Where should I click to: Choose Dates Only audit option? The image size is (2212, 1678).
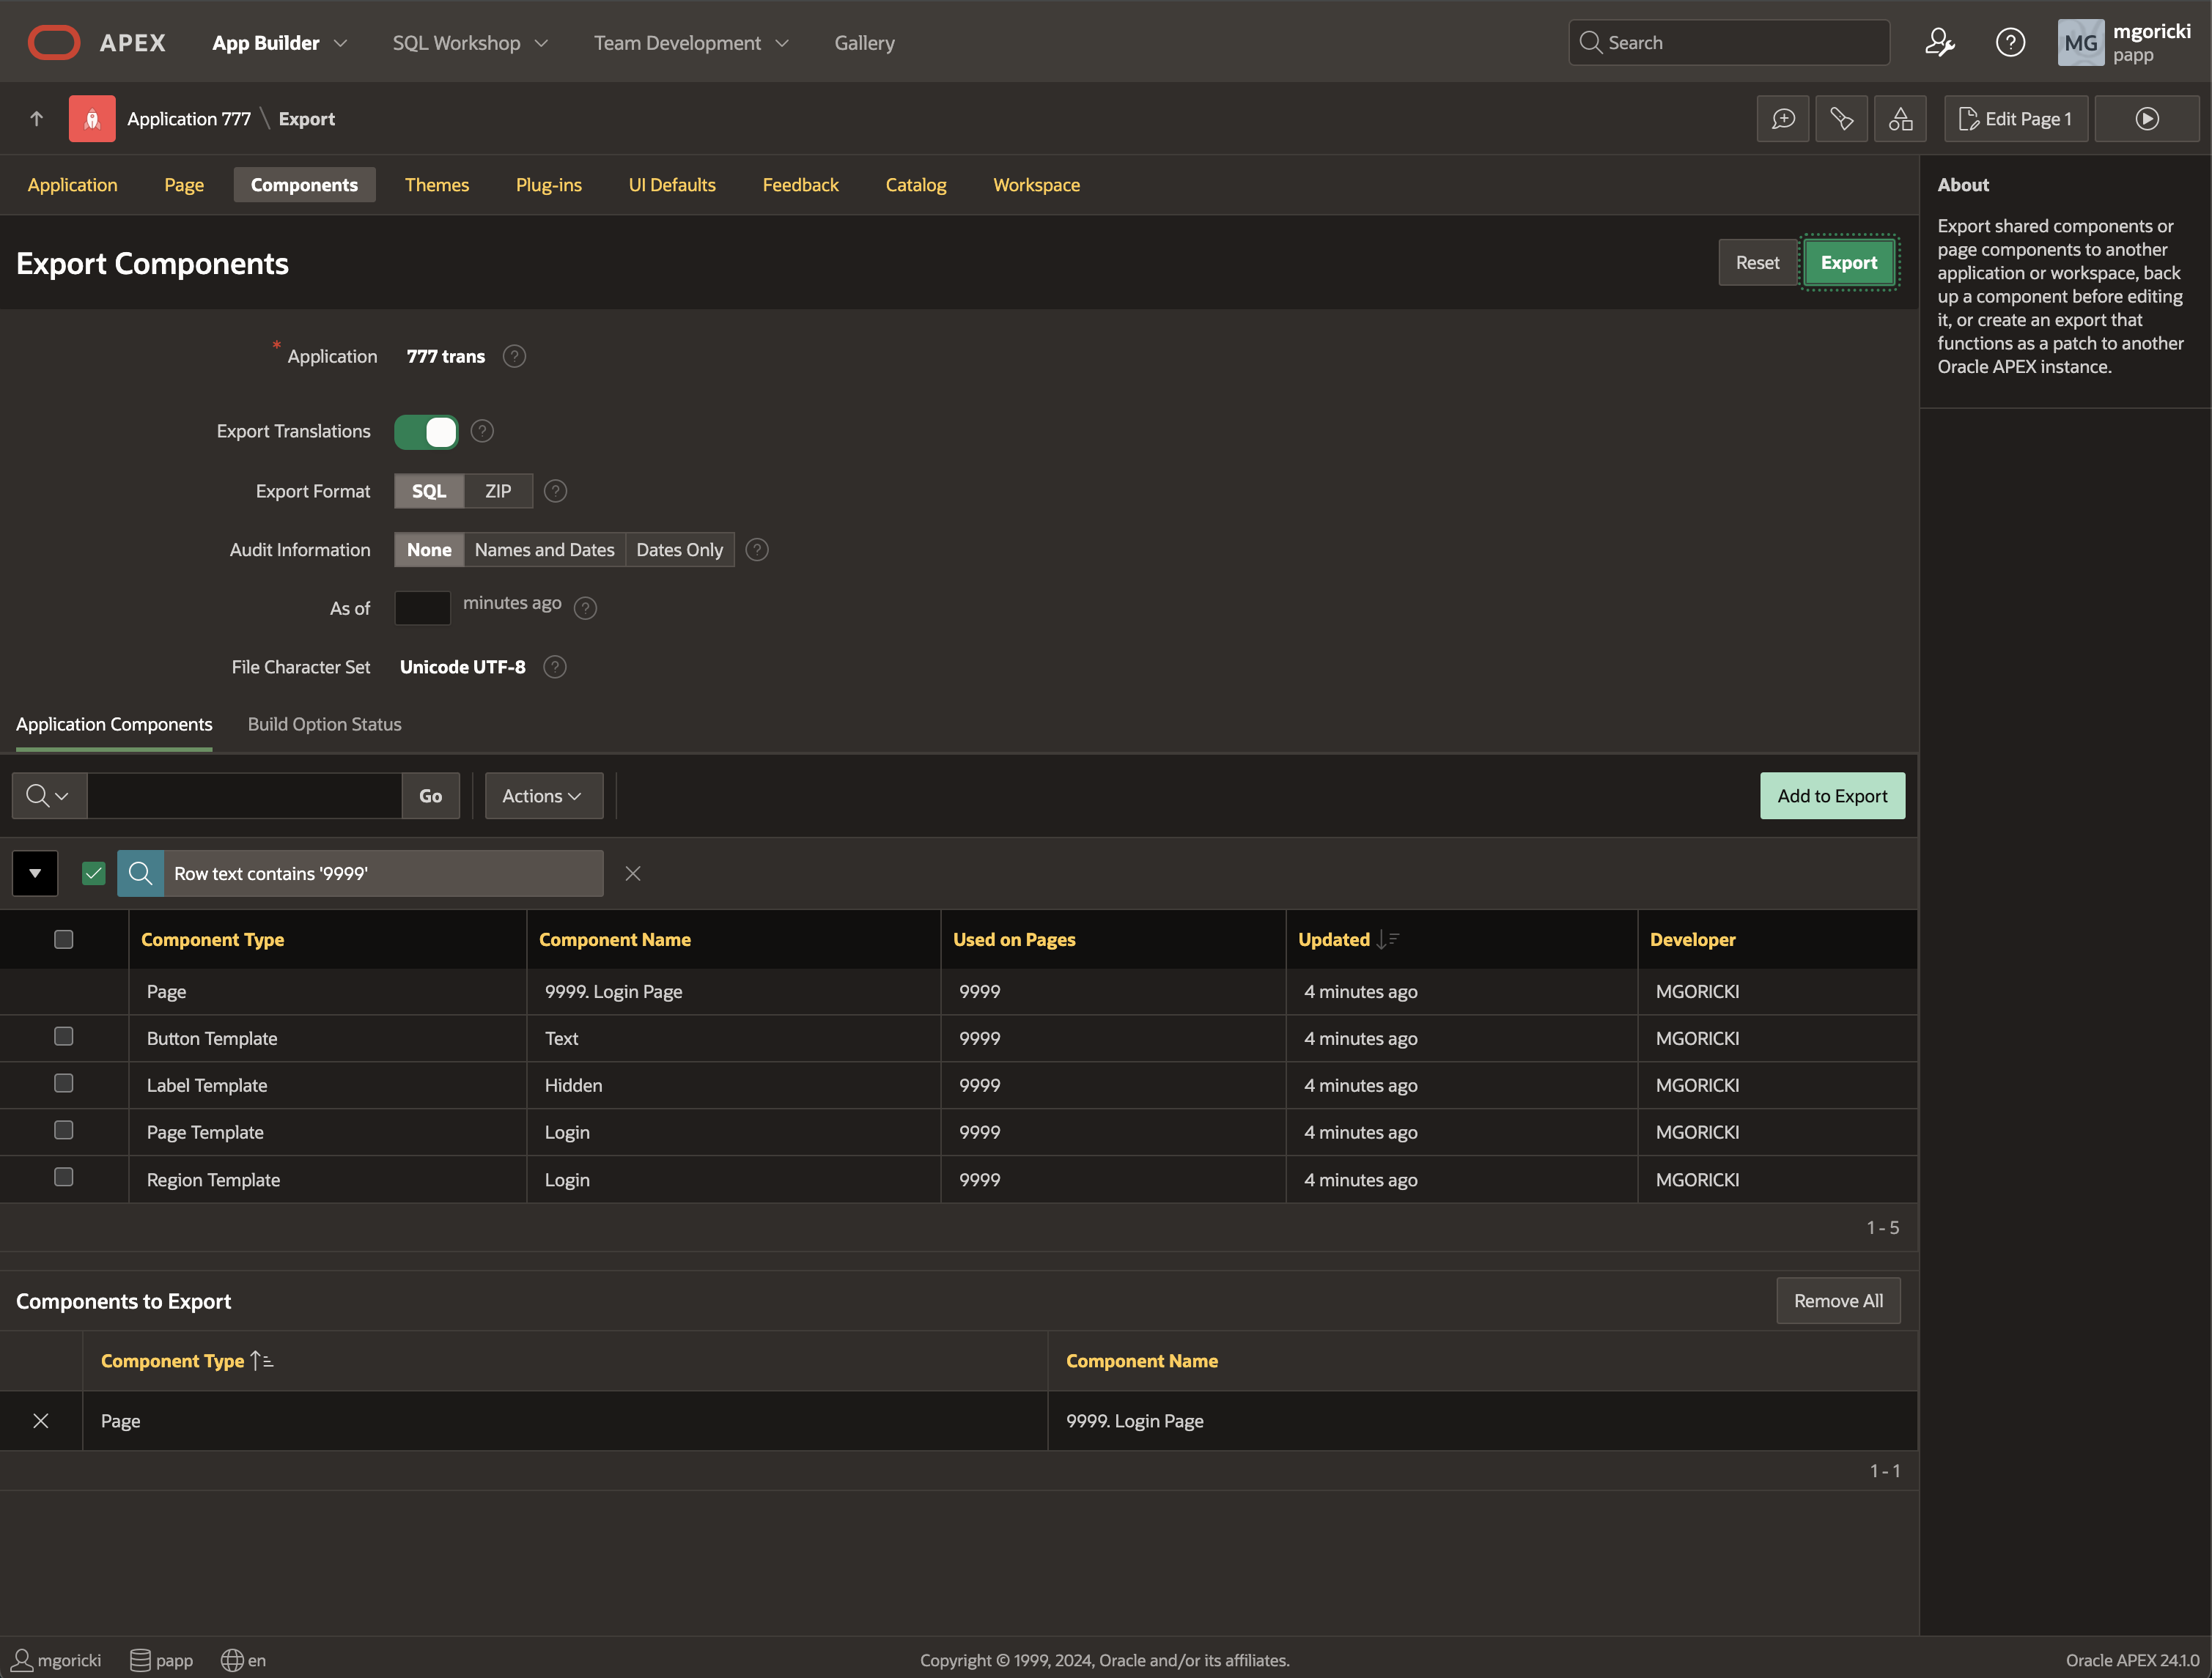click(x=679, y=549)
